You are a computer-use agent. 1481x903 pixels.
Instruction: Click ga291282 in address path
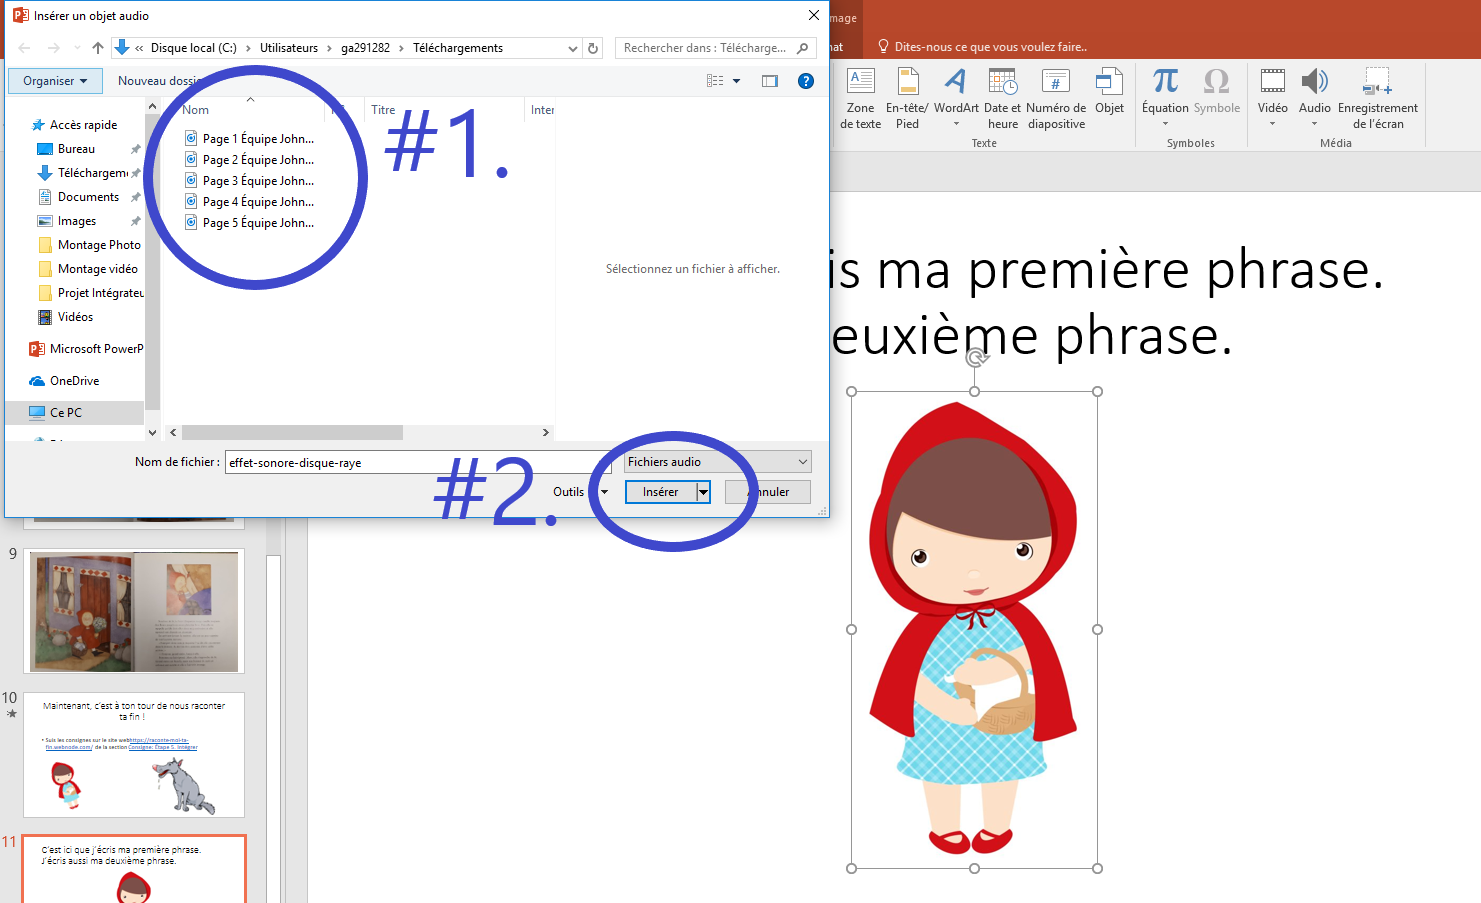pos(365,48)
